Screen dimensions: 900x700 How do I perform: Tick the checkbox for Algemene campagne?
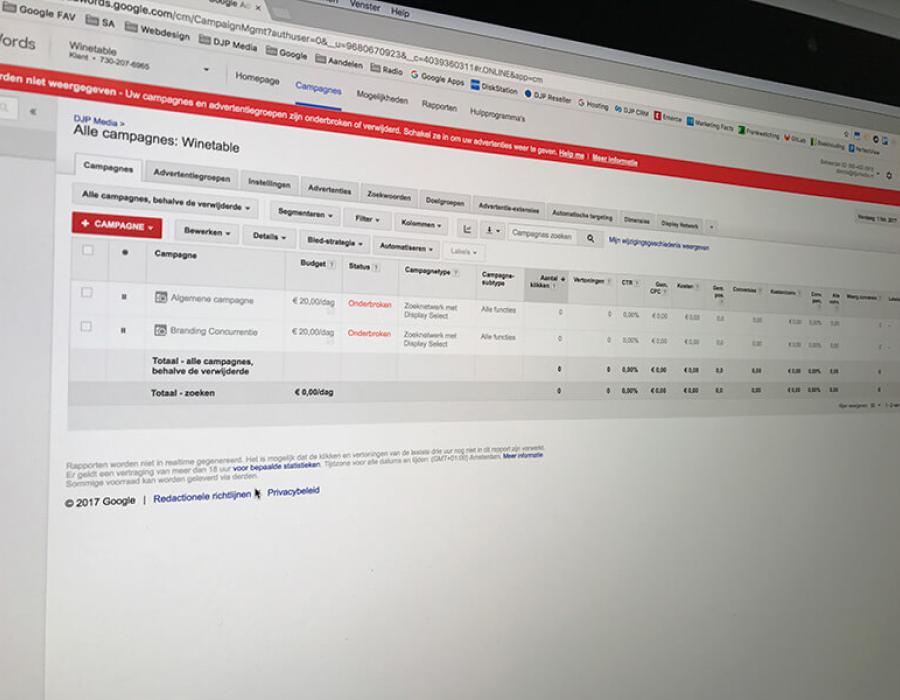pyautogui.click(x=87, y=293)
